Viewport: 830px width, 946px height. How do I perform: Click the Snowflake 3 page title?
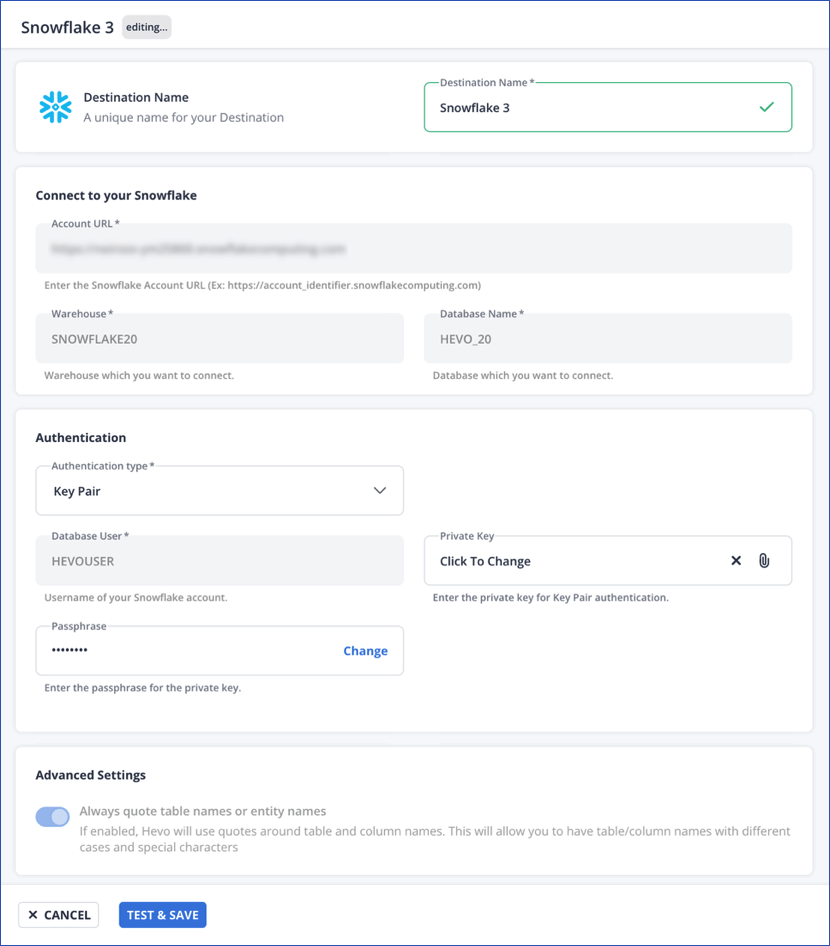pos(67,28)
